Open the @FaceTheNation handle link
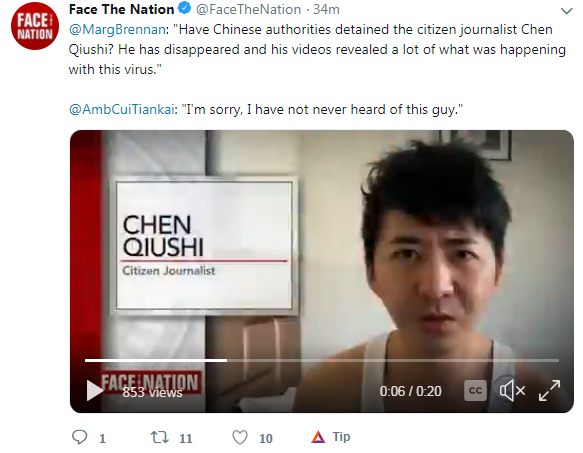 point(248,9)
